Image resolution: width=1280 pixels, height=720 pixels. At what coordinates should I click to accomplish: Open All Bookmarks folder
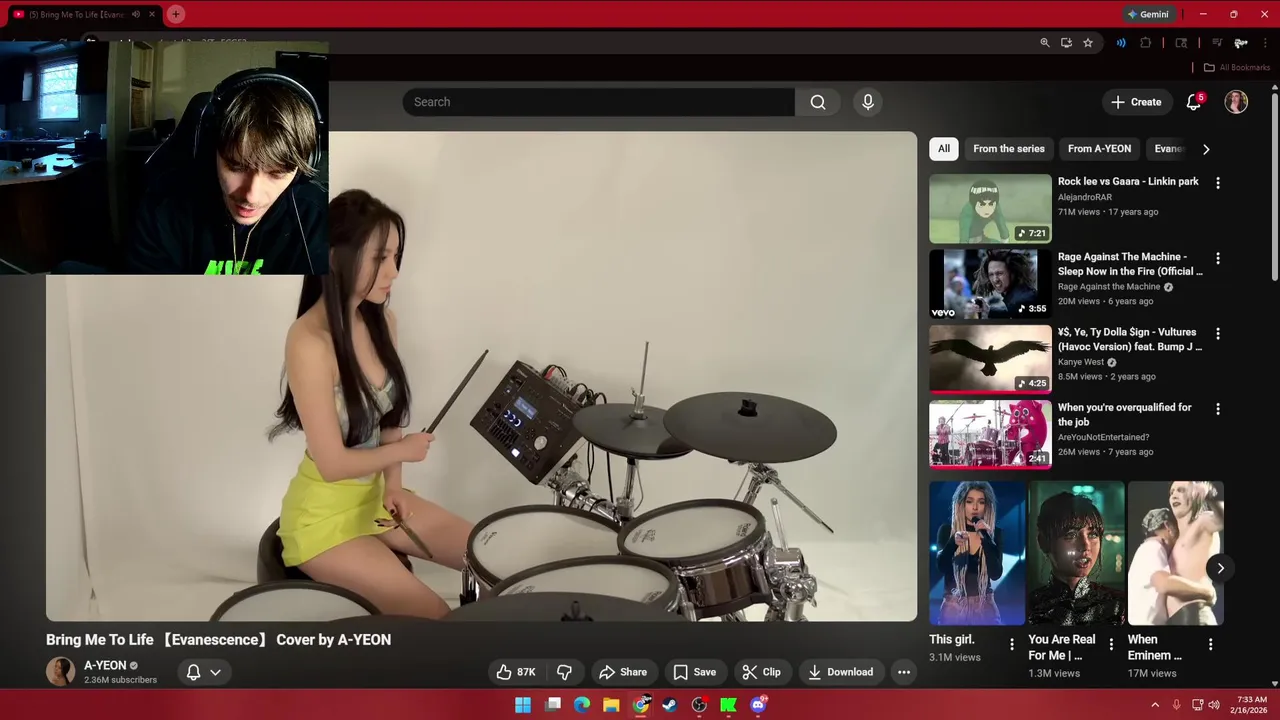pyautogui.click(x=1236, y=67)
